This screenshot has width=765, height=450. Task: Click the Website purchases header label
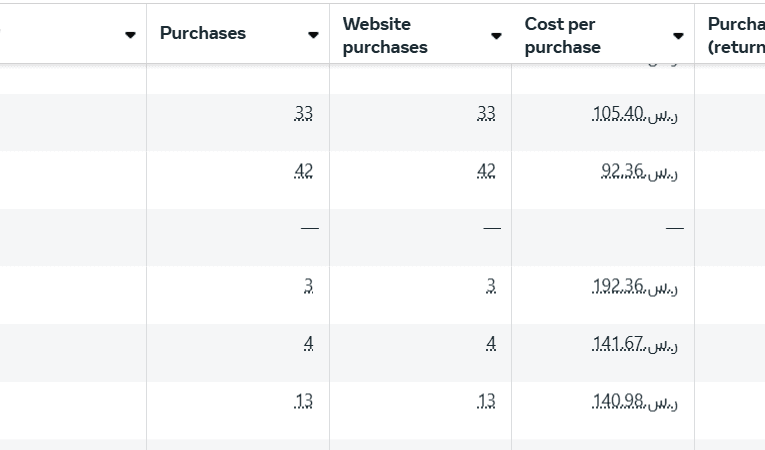pyautogui.click(x=385, y=35)
